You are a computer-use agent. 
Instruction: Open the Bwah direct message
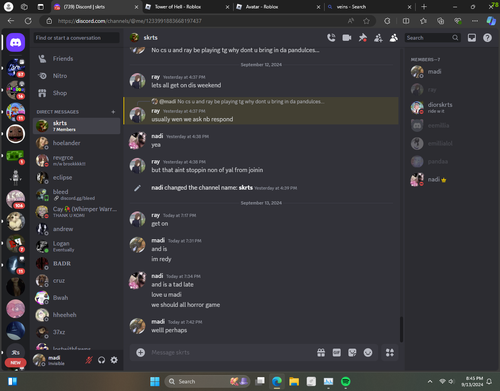click(77, 298)
